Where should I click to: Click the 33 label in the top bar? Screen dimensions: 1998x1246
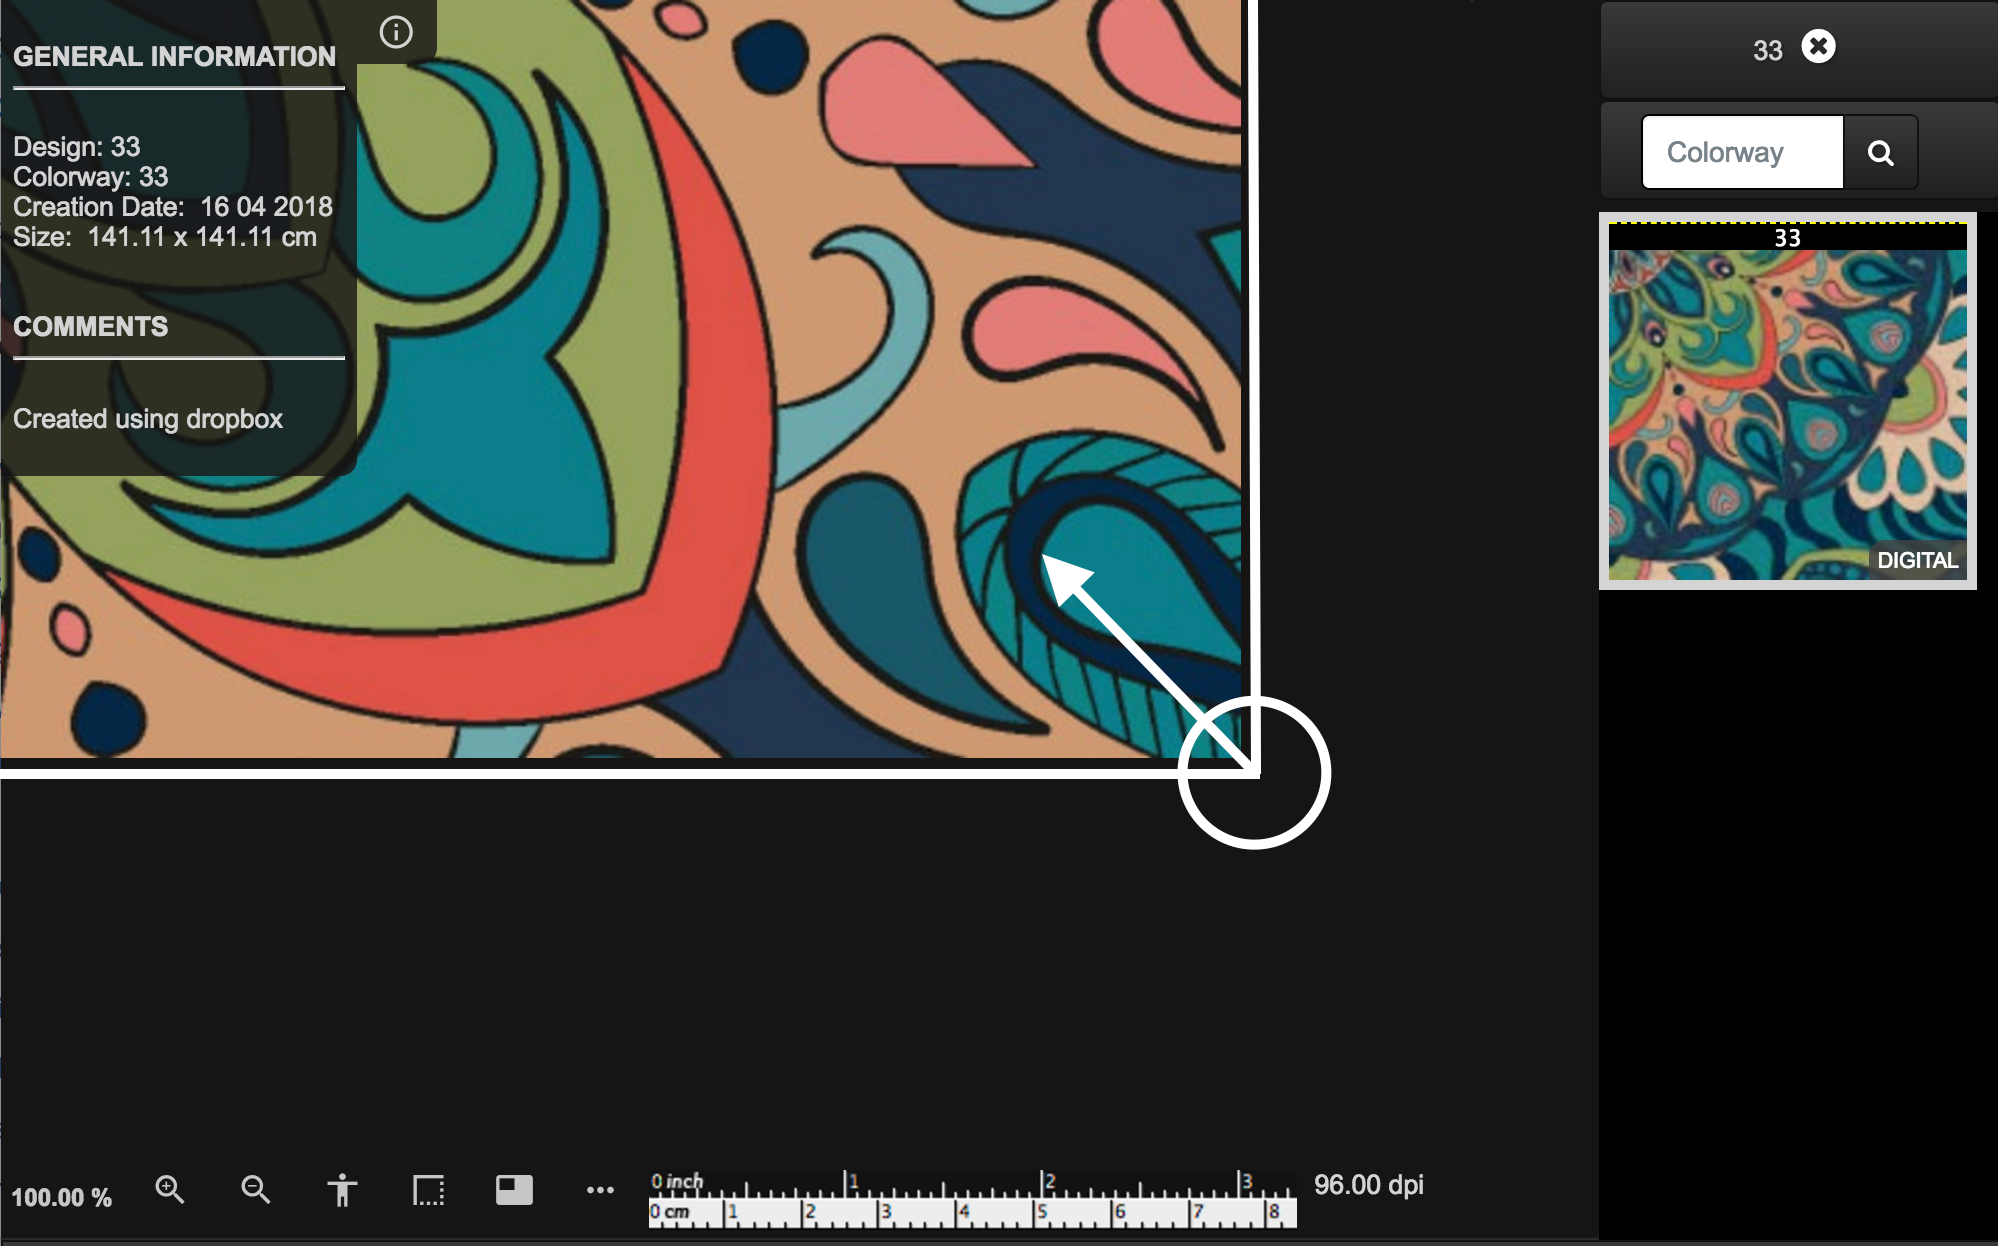(1767, 51)
